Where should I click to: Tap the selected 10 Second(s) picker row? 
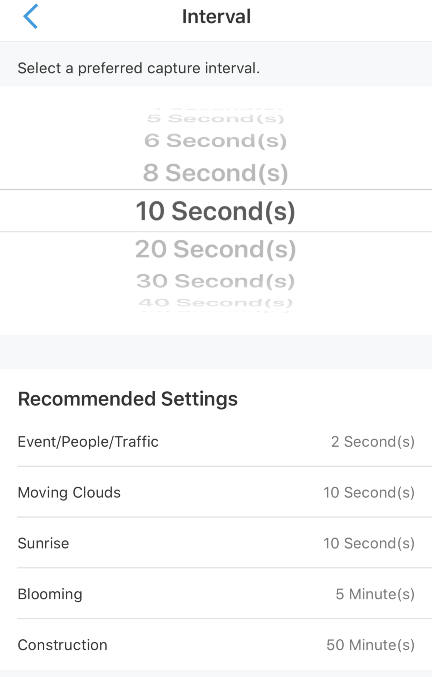point(216,211)
